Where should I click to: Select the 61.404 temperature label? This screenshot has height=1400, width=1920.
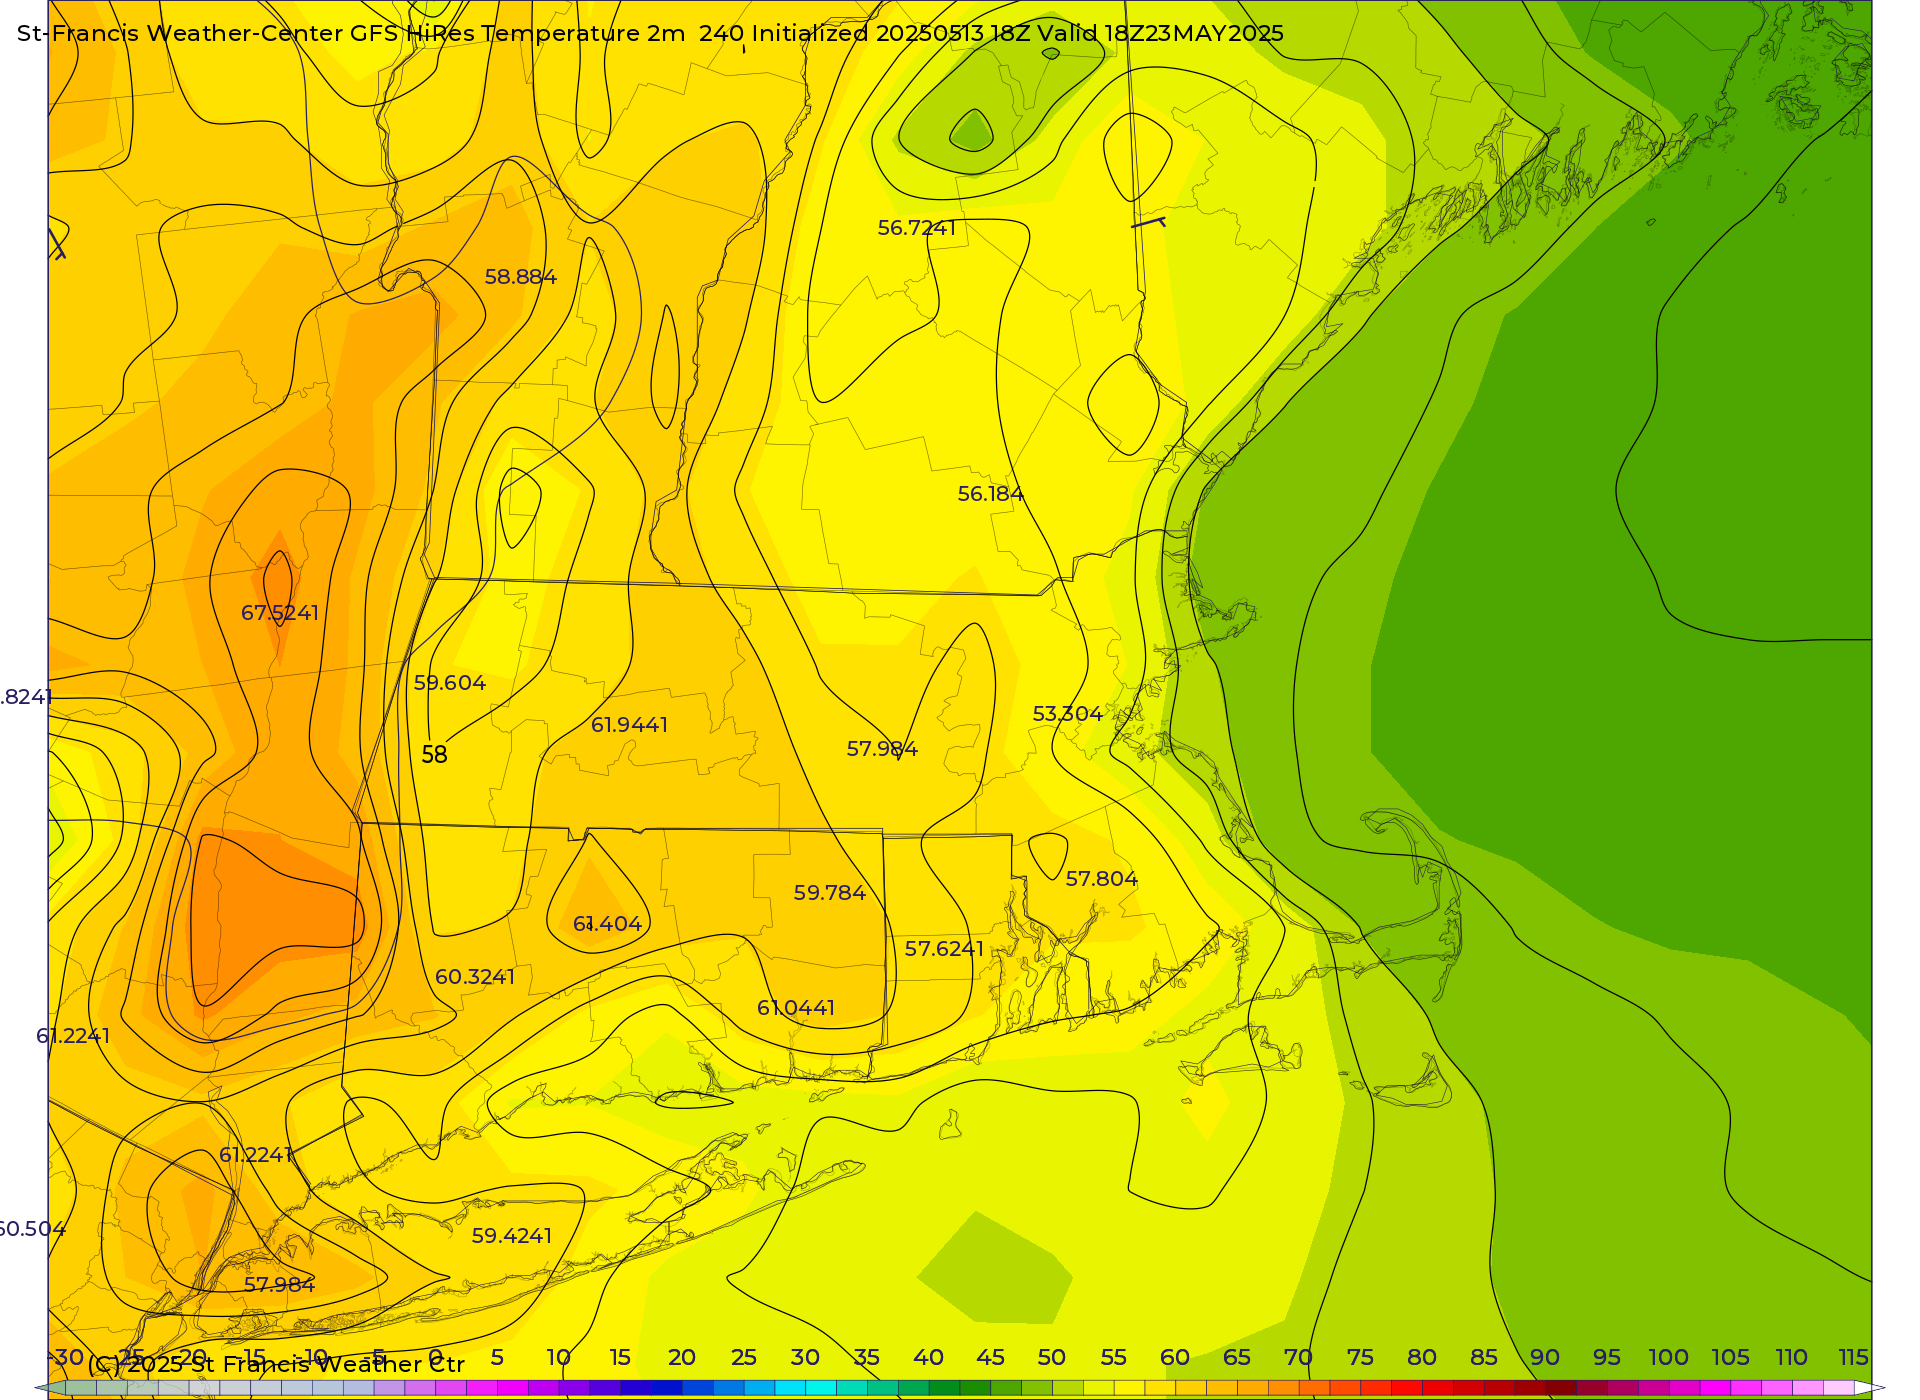point(608,924)
